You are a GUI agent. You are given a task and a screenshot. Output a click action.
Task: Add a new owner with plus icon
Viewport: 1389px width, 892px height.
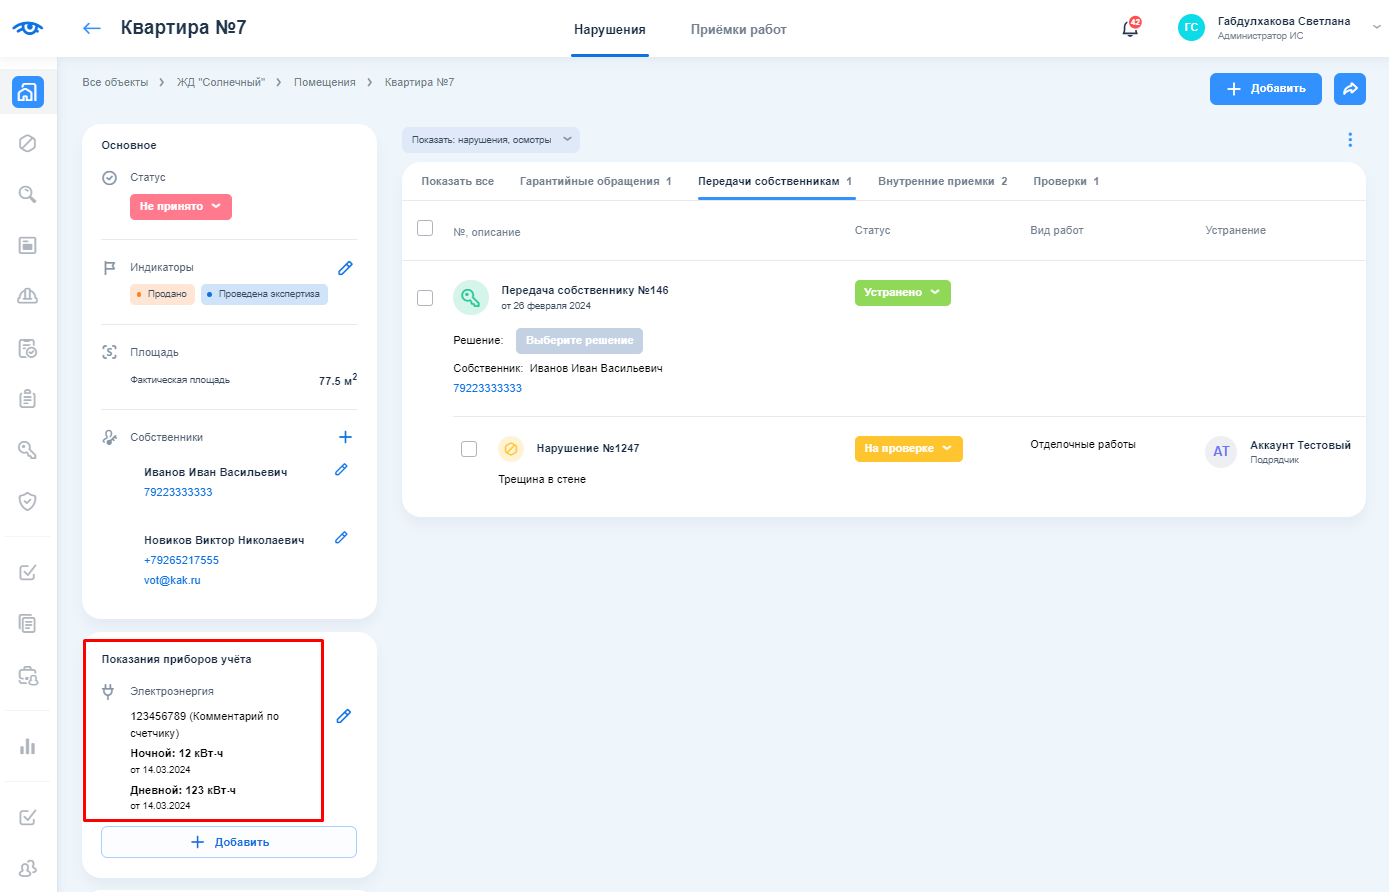tap(345, 437)
